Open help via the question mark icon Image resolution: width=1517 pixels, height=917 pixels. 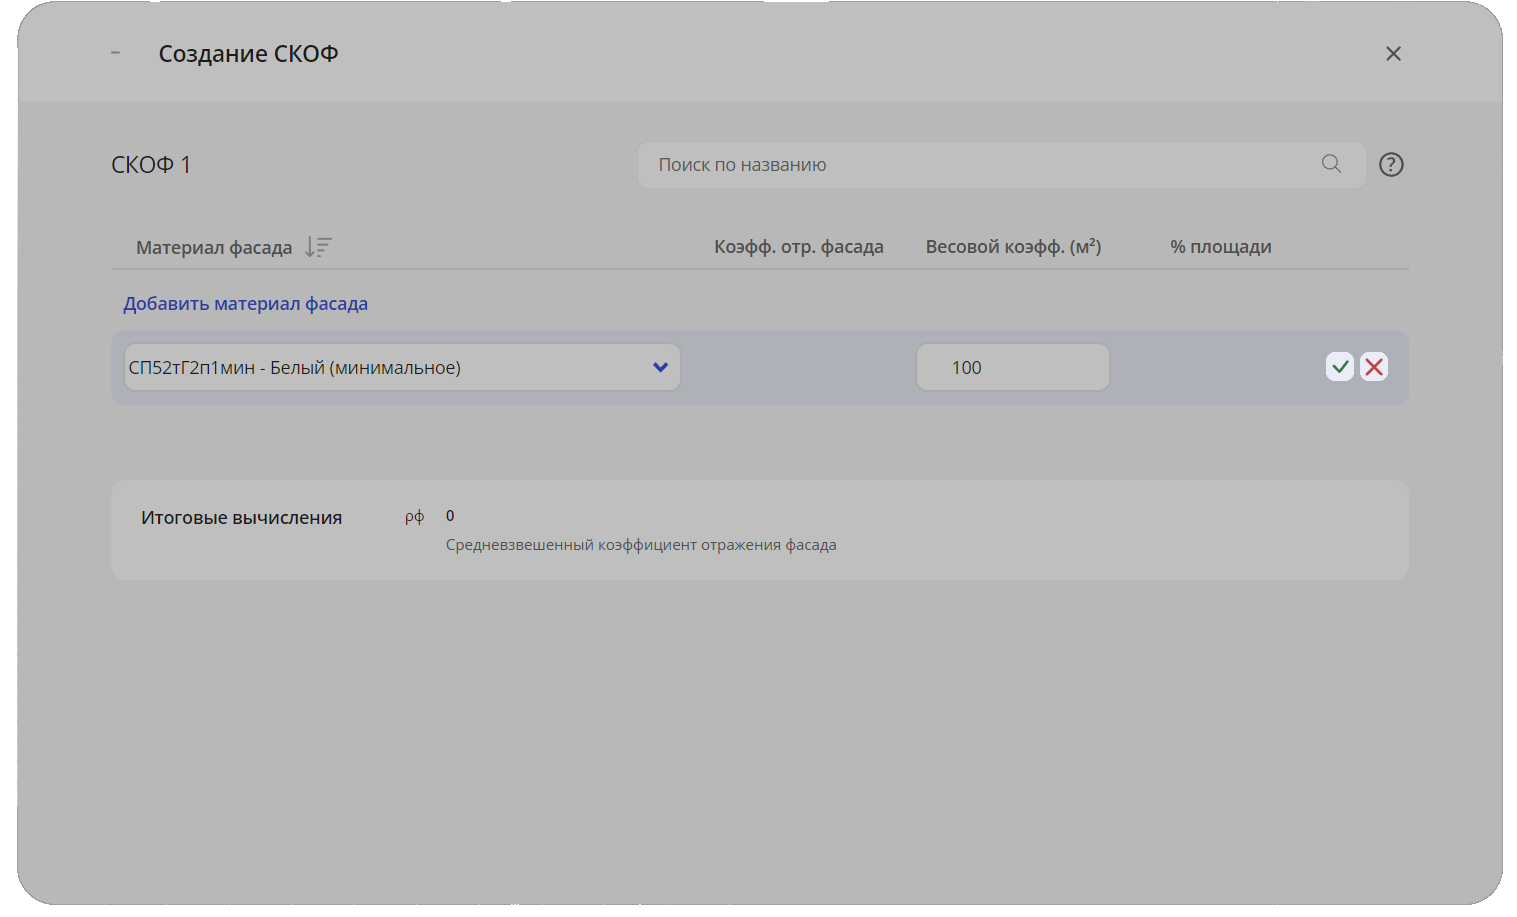point(1391,165)
